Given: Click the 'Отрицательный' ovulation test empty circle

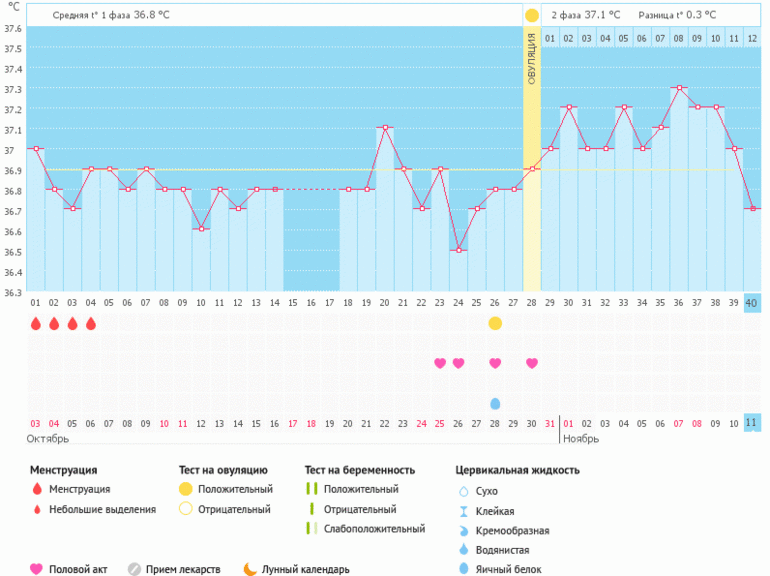Looking at the screenshot, I should [186, 509].
